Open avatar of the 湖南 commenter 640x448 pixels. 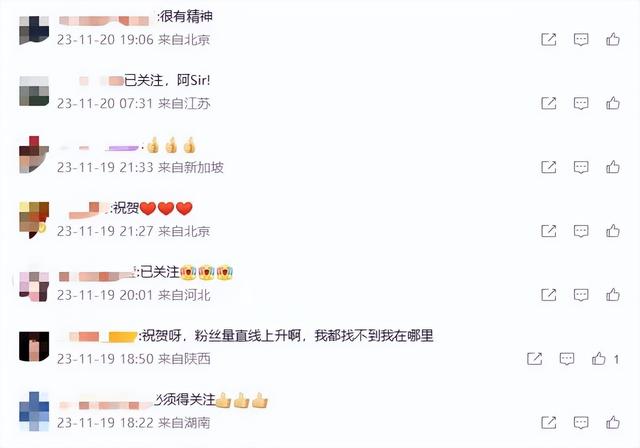pos(34,411)
